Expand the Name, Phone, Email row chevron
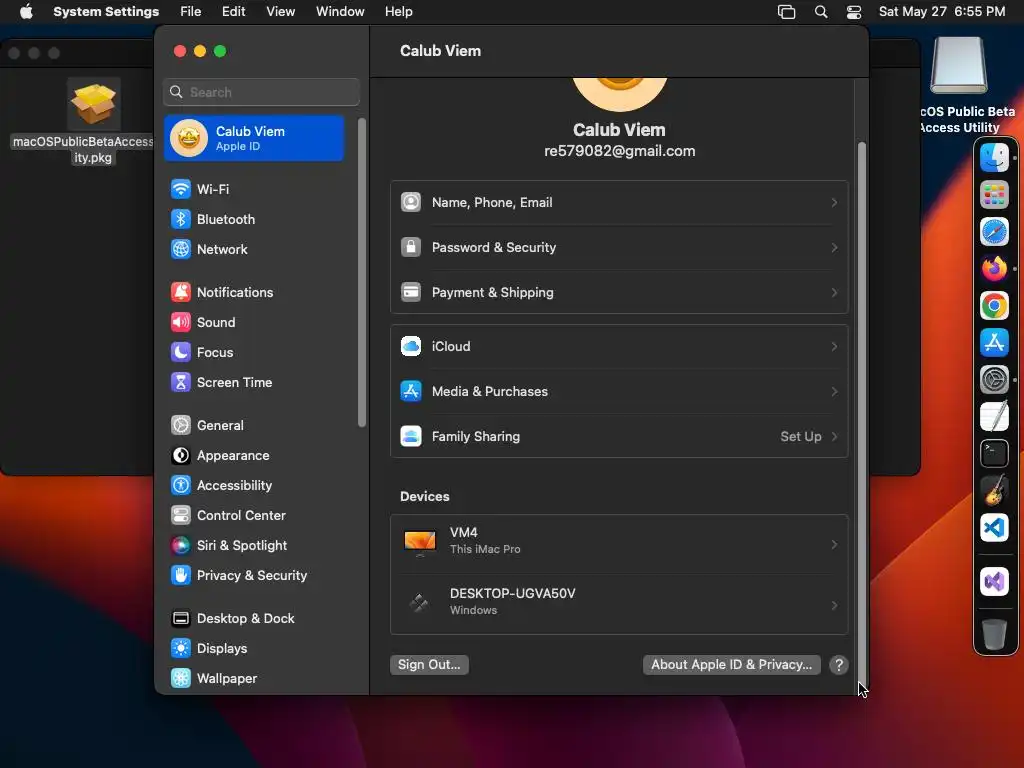This screenshot has height=768, width=1024. tap(835, 203)
